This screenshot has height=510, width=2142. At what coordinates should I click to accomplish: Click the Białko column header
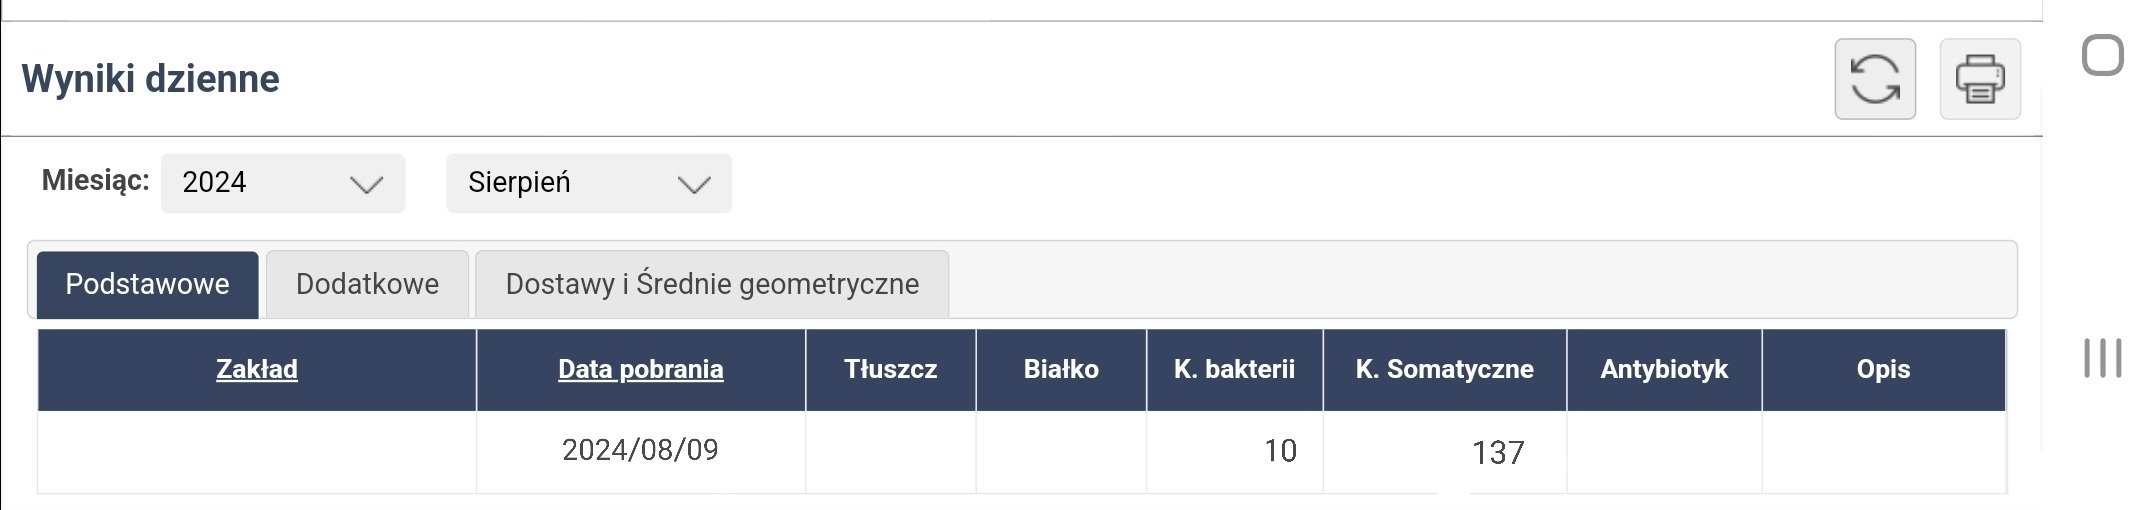[1061, 369]
